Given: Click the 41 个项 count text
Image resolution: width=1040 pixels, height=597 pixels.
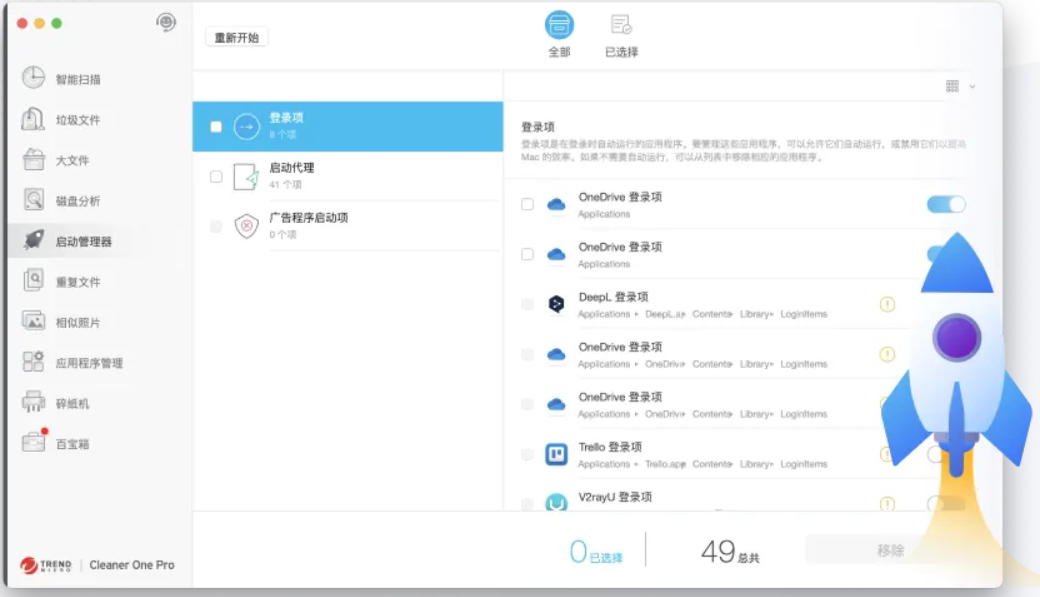Looking at the screenshot, I should pos(285,184).
